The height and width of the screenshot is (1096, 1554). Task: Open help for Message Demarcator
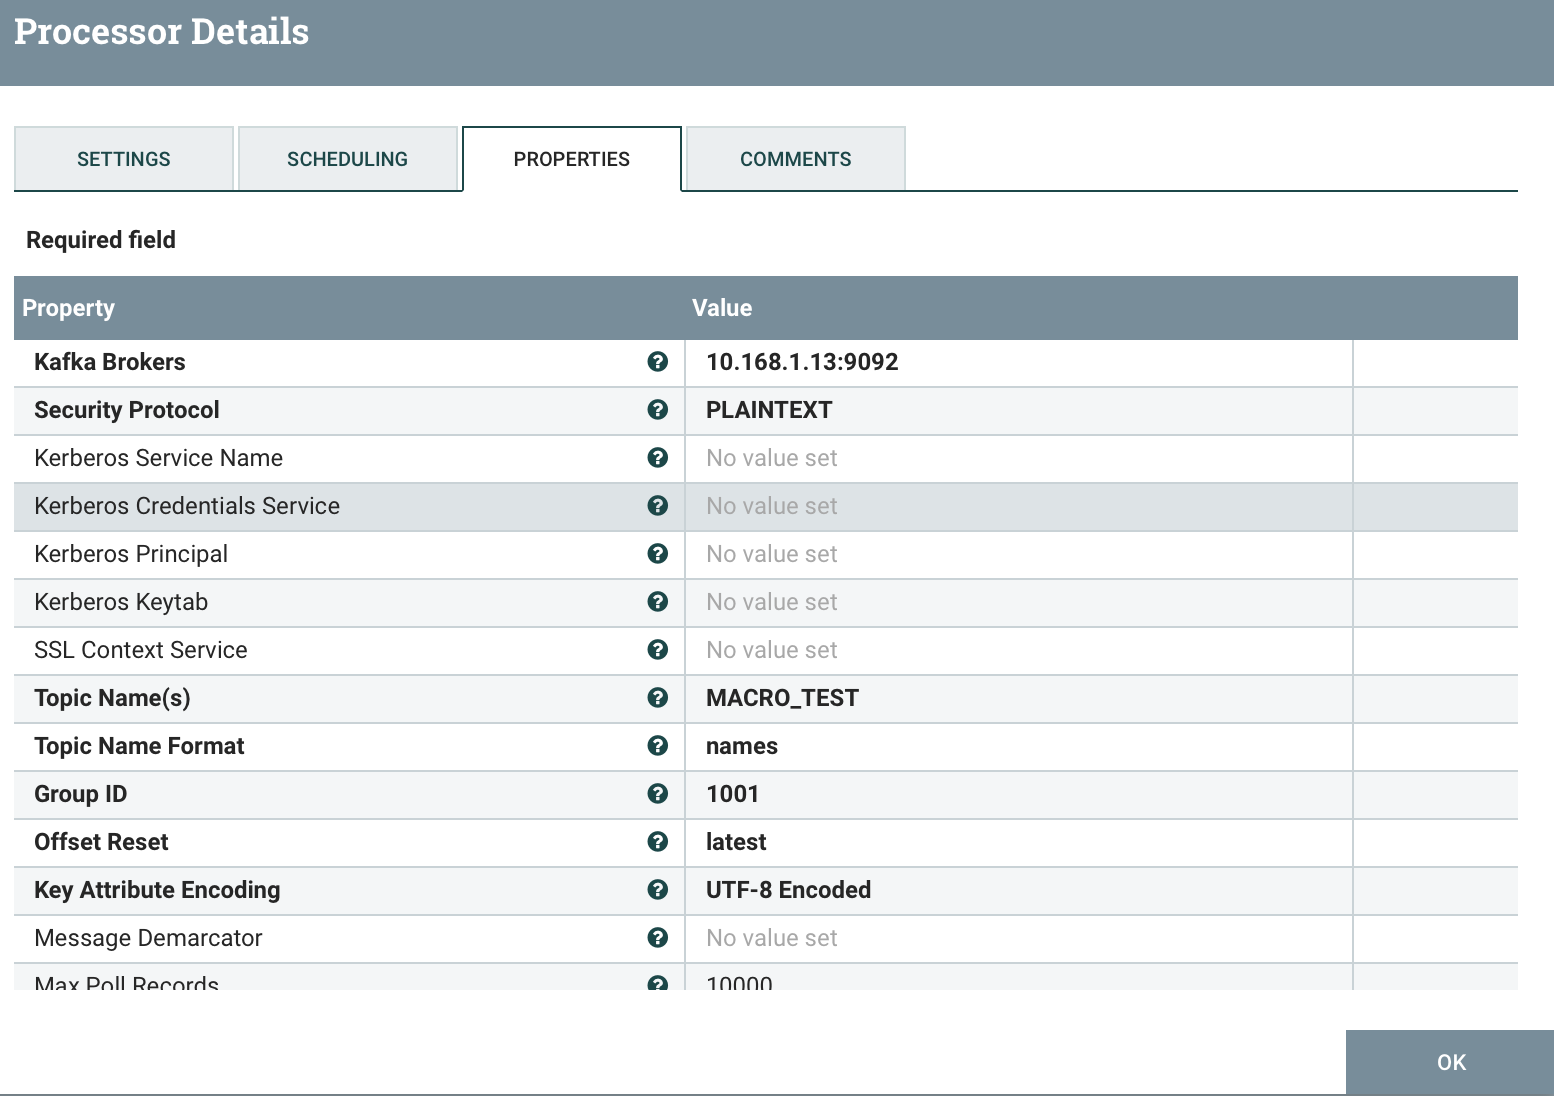[x=657, y=938]
